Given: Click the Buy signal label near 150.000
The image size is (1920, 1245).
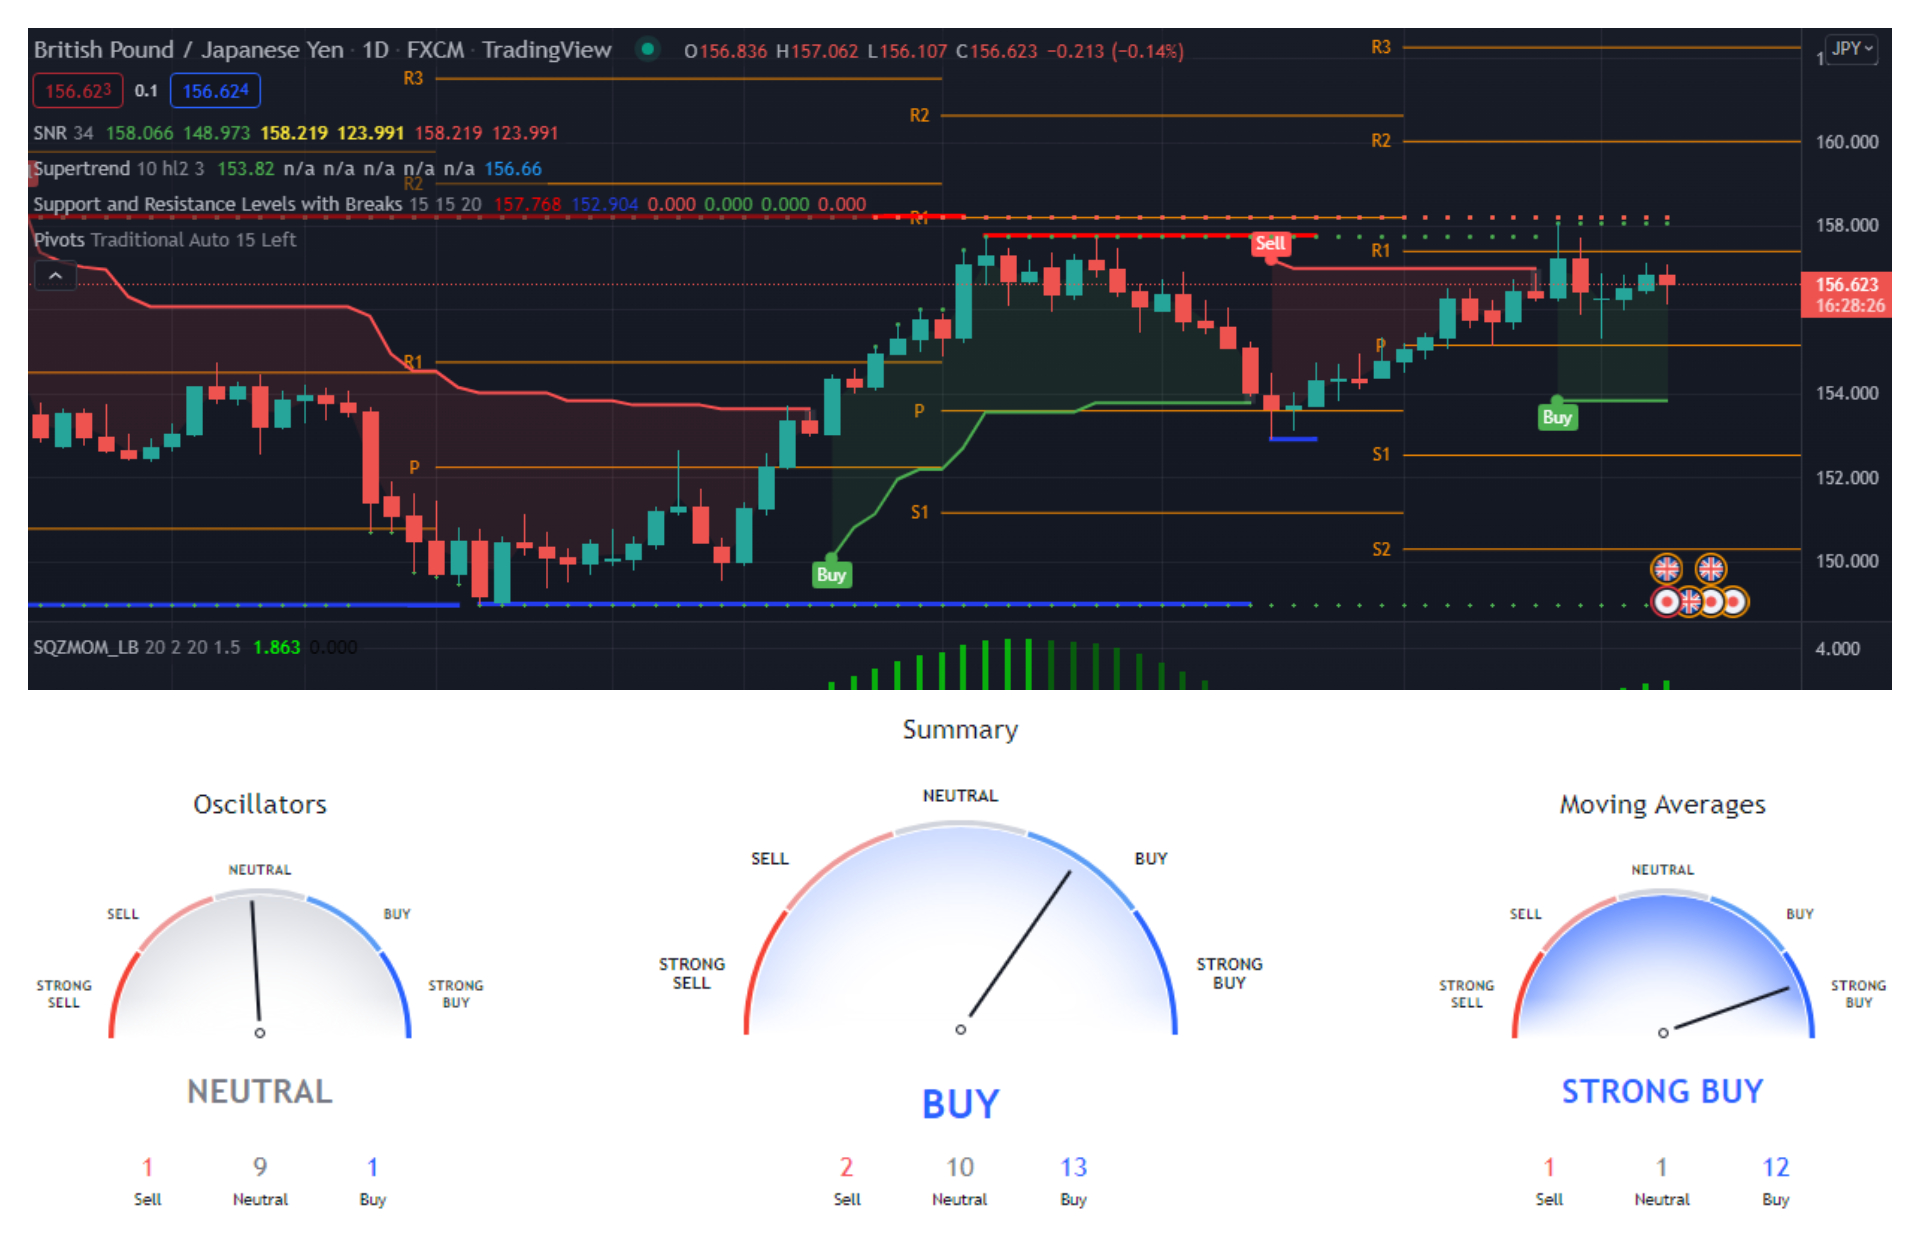Looking at the screenshot, I should coord(831,574).
